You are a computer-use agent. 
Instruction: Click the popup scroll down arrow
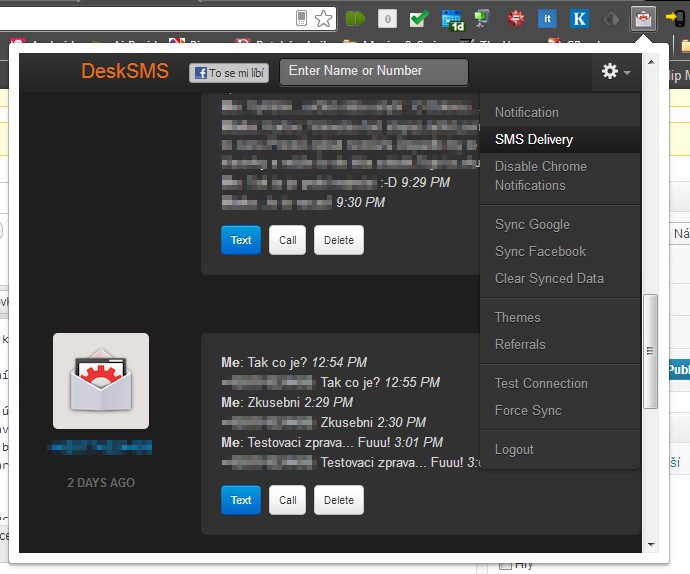point(651,545)
